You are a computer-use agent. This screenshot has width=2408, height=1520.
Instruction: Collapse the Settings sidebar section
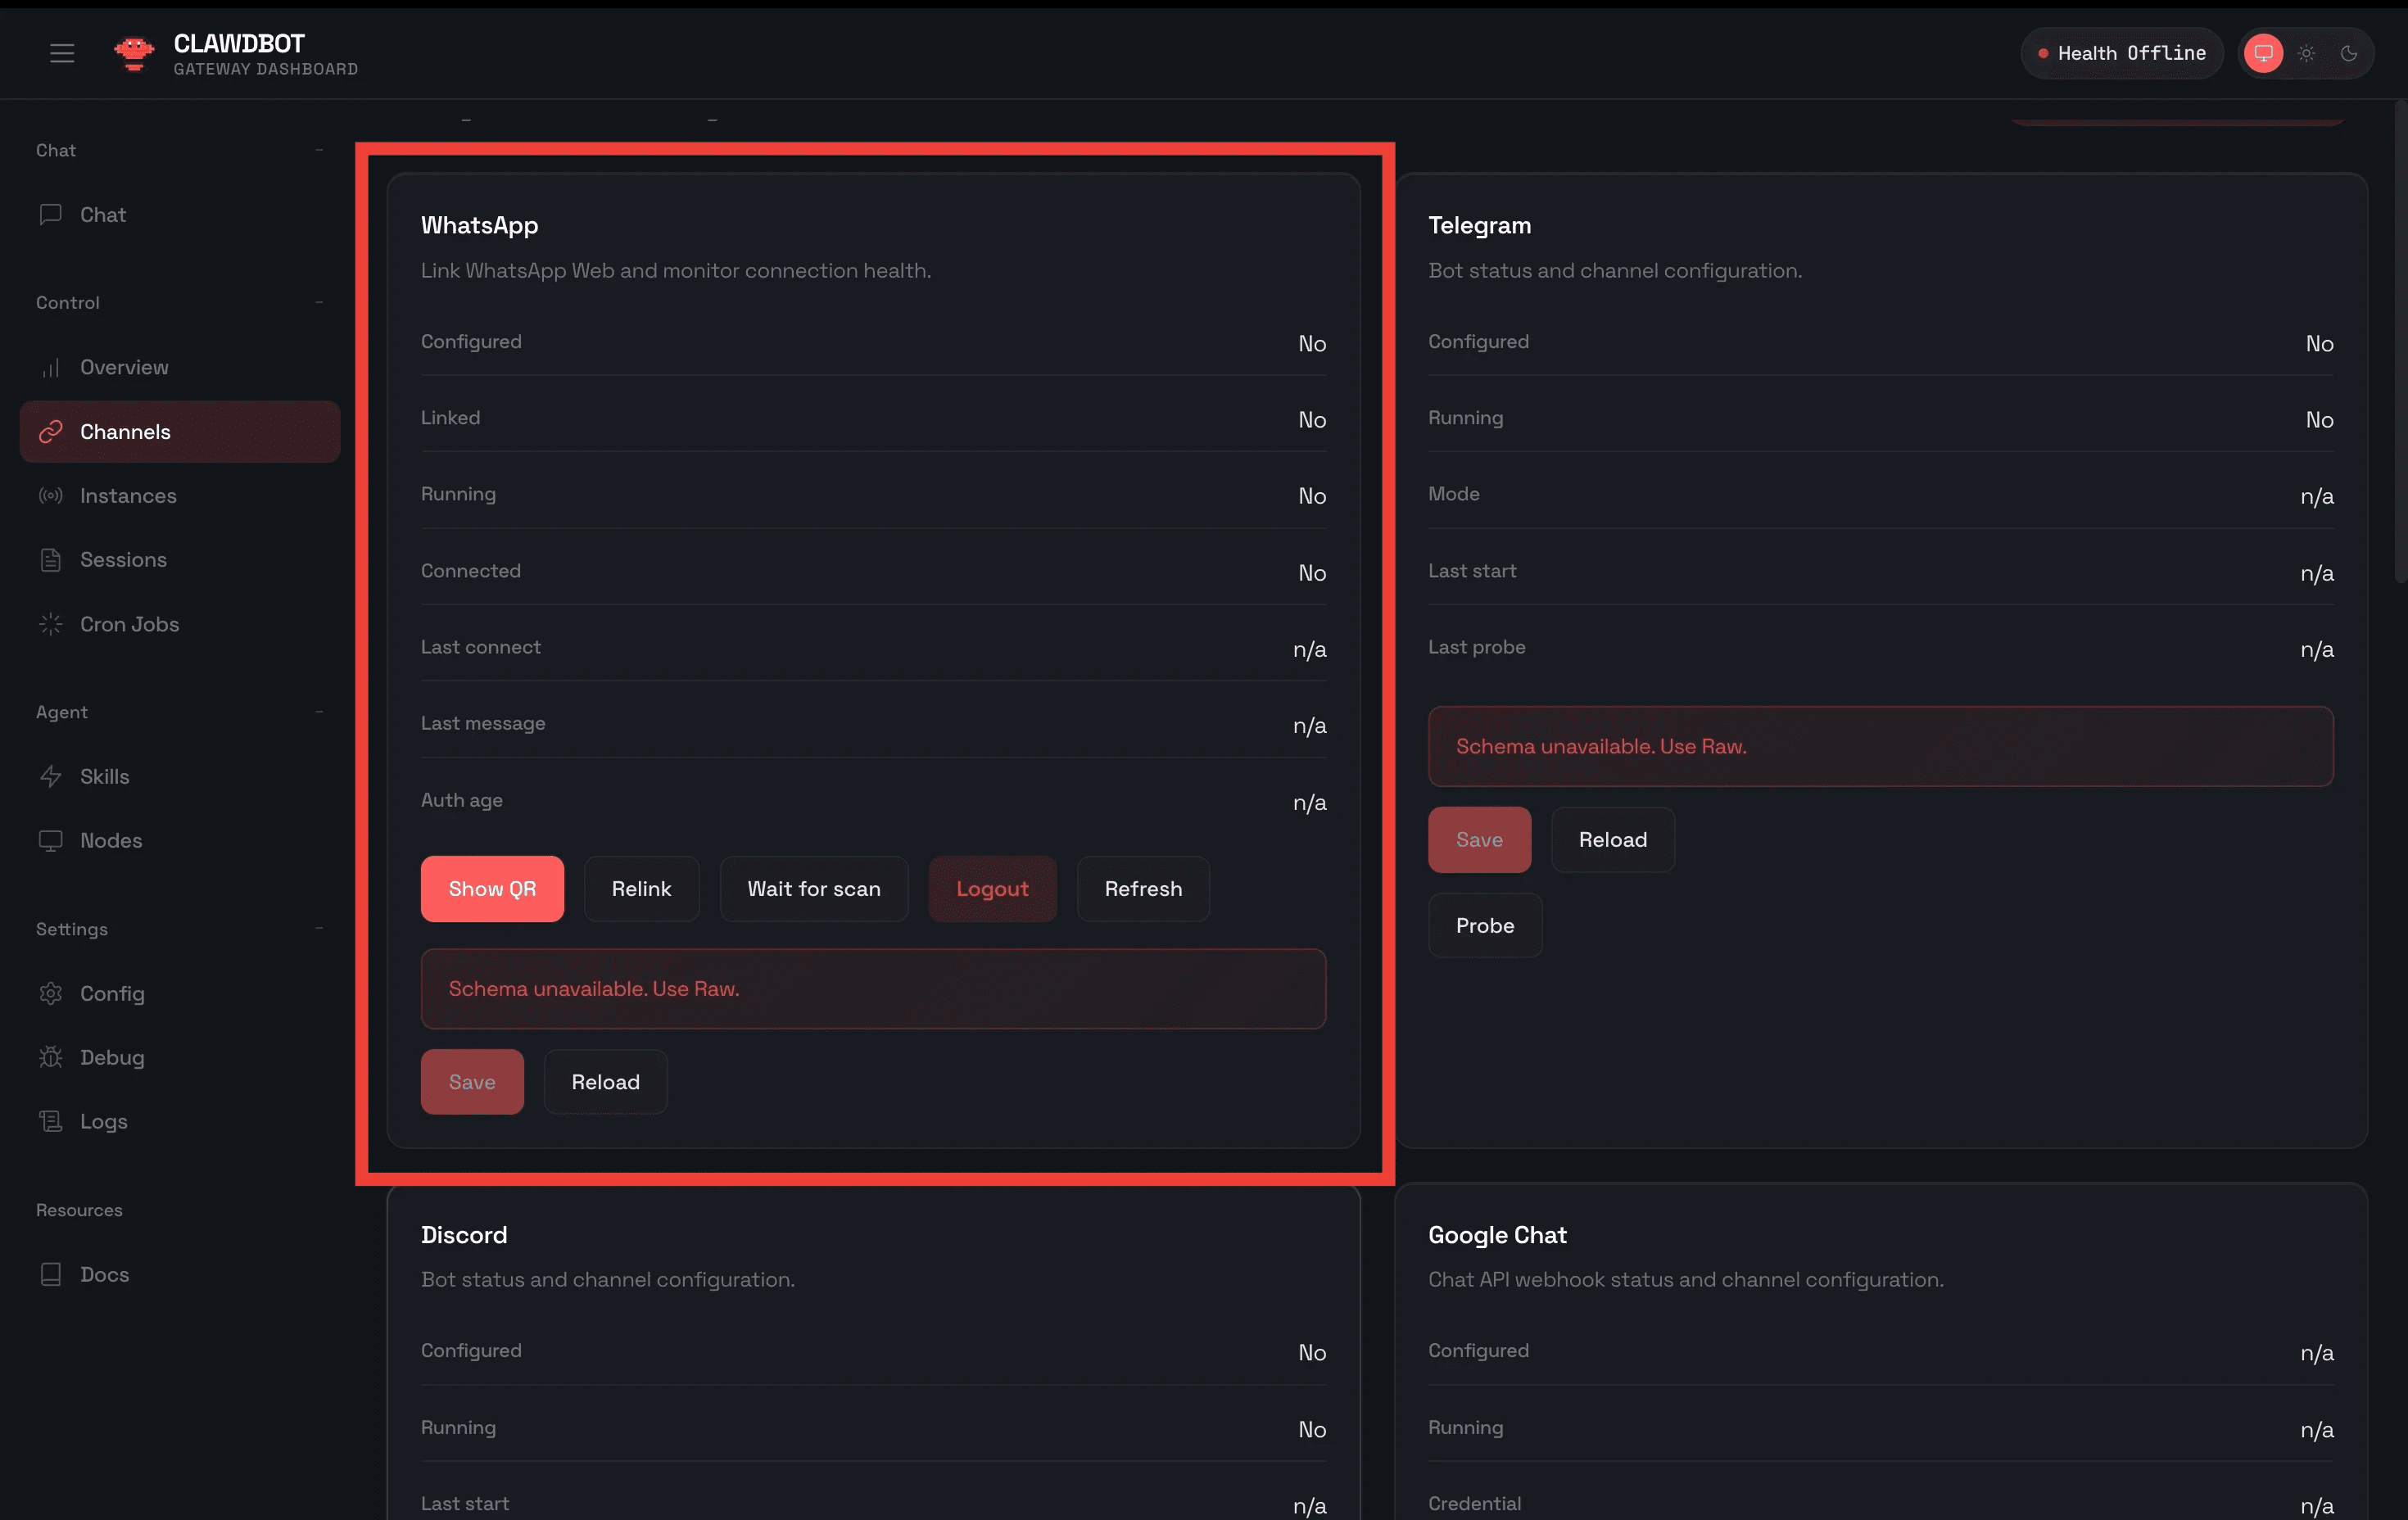pyautogui.click(x=319, y=929)
